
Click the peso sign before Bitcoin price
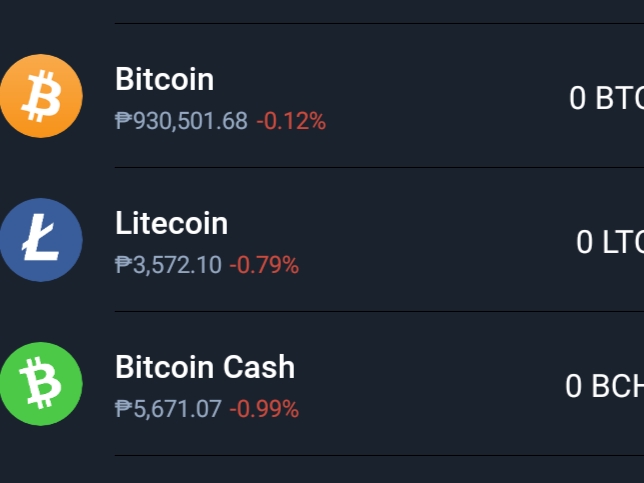pyautogui.click(x=124, y=121)
